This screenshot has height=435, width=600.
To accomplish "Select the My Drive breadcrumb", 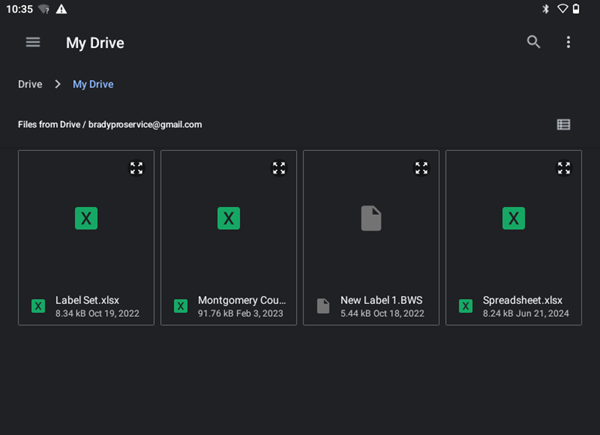I will tap(93, 84).
